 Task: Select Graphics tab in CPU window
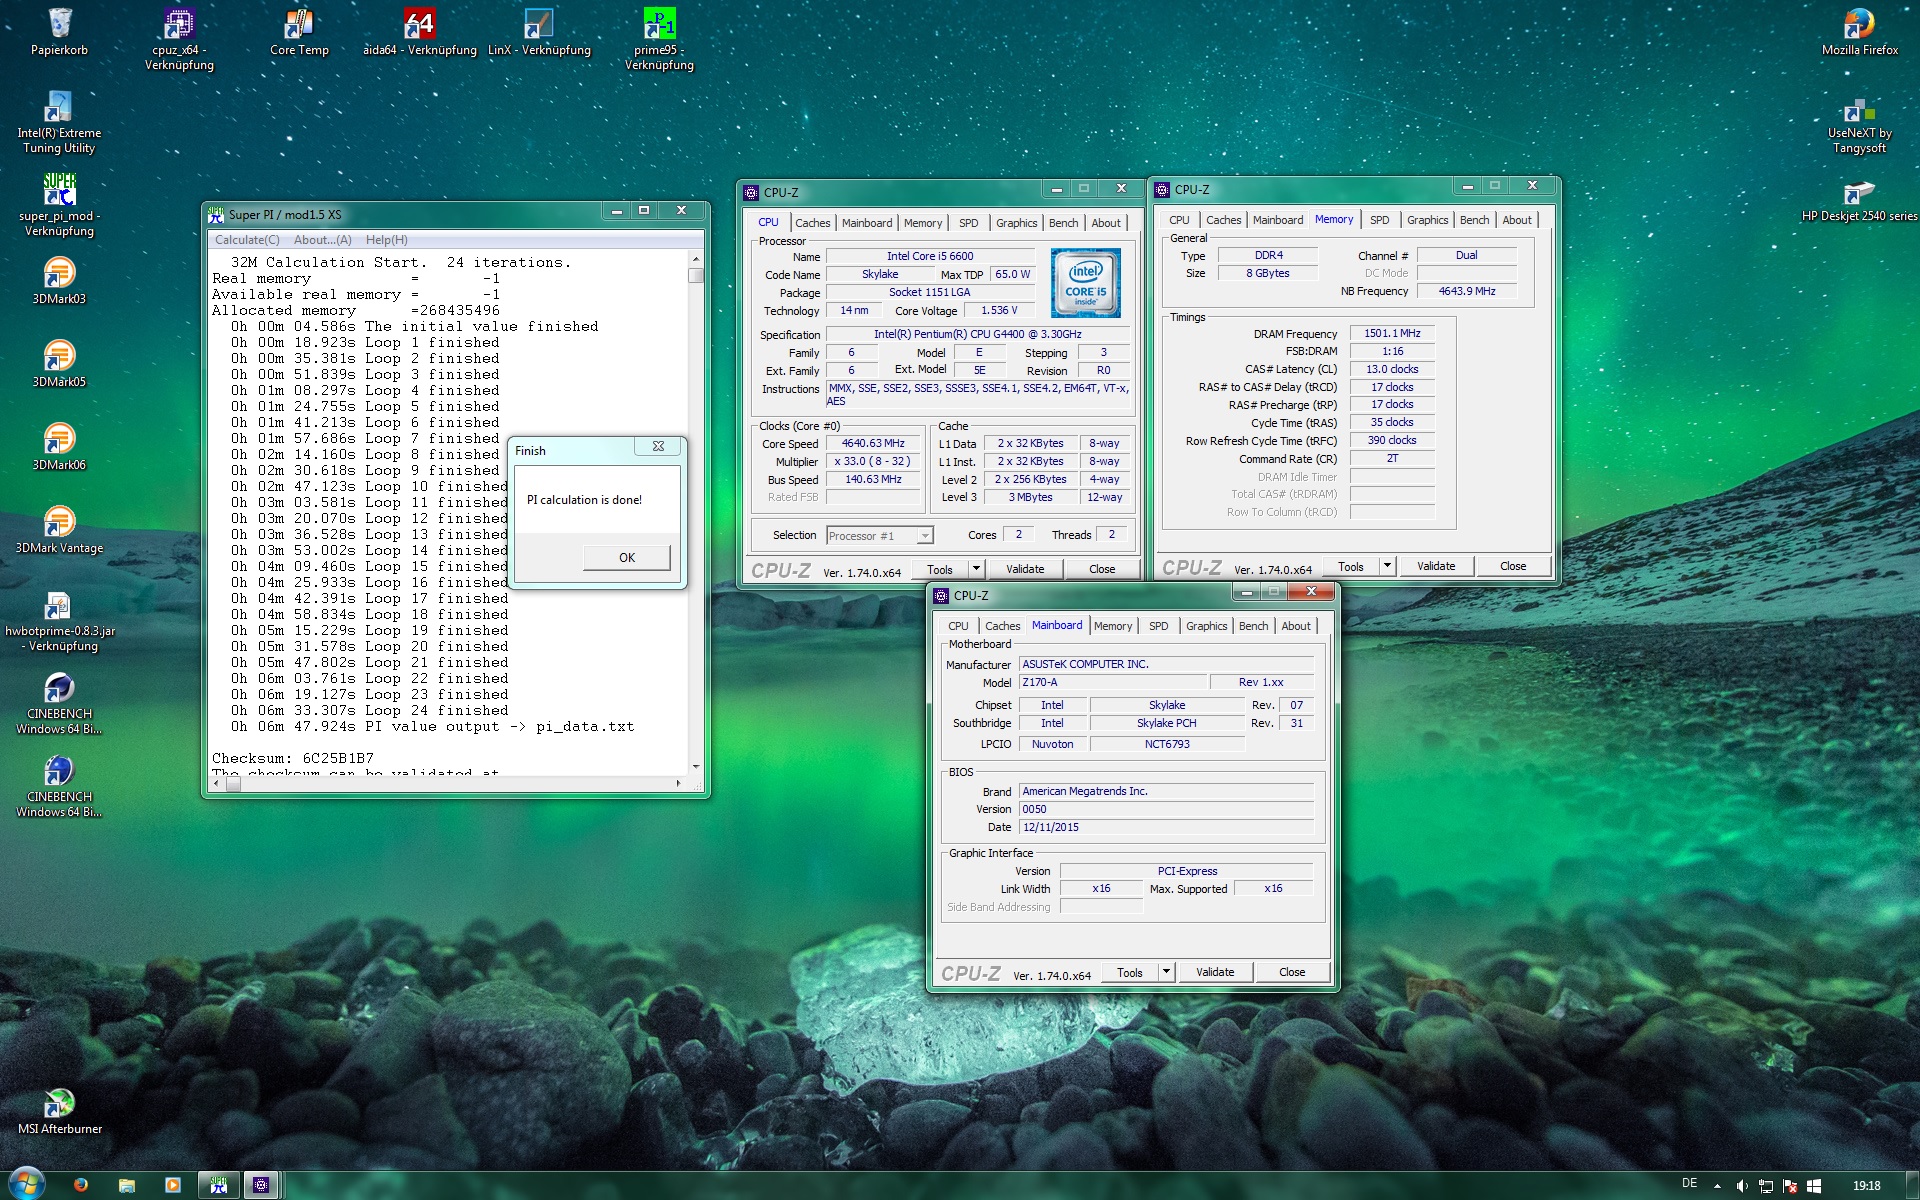point(1016,223)
